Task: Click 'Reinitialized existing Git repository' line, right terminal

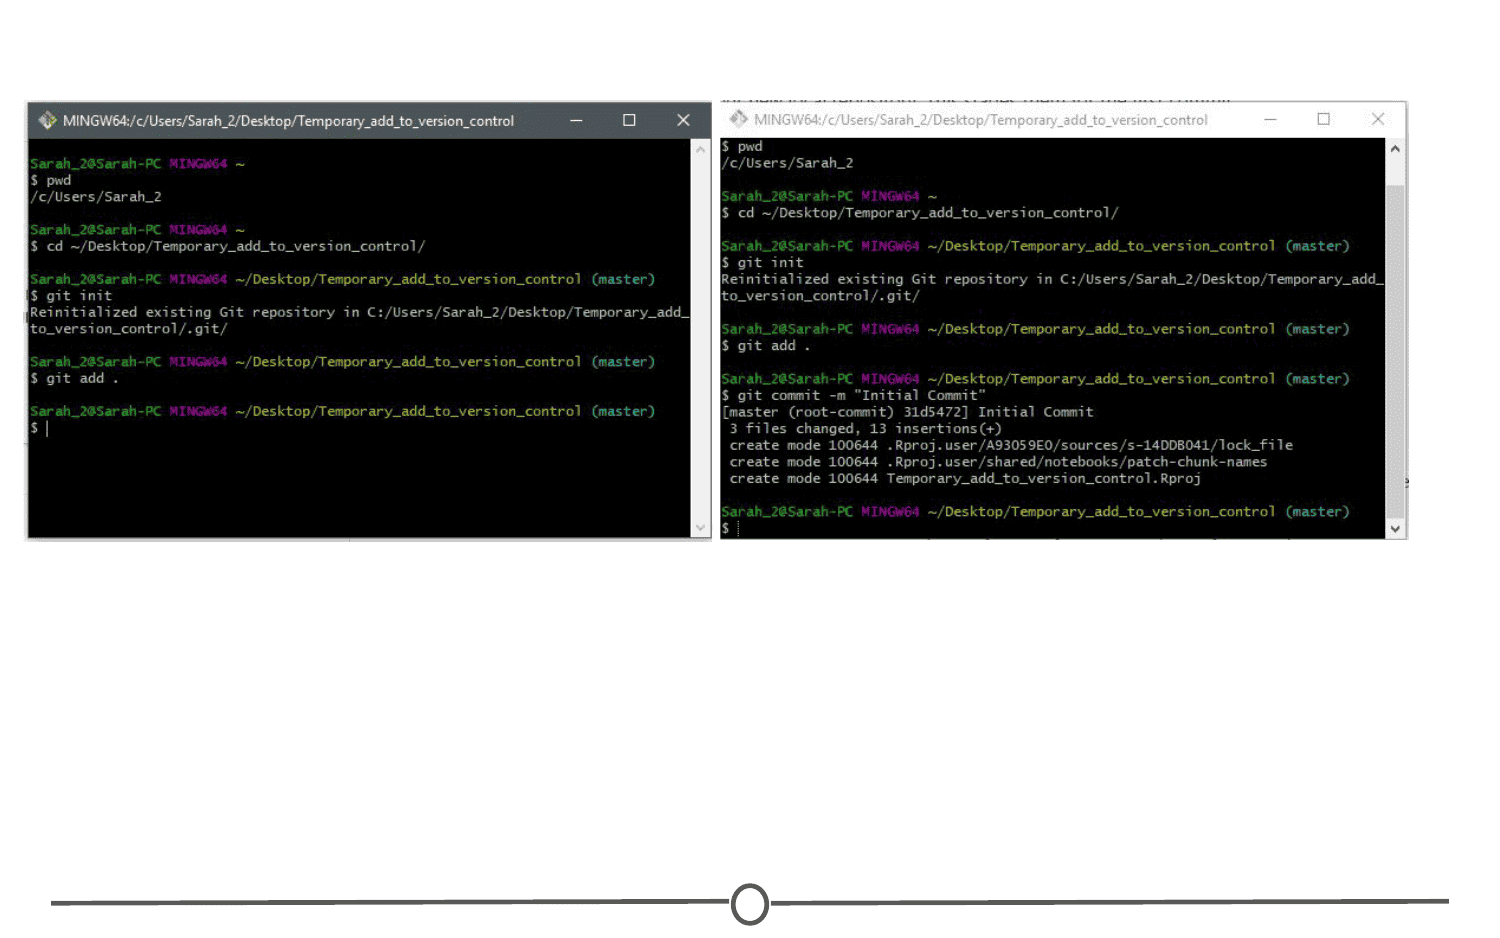Action: click(1052, 279)
